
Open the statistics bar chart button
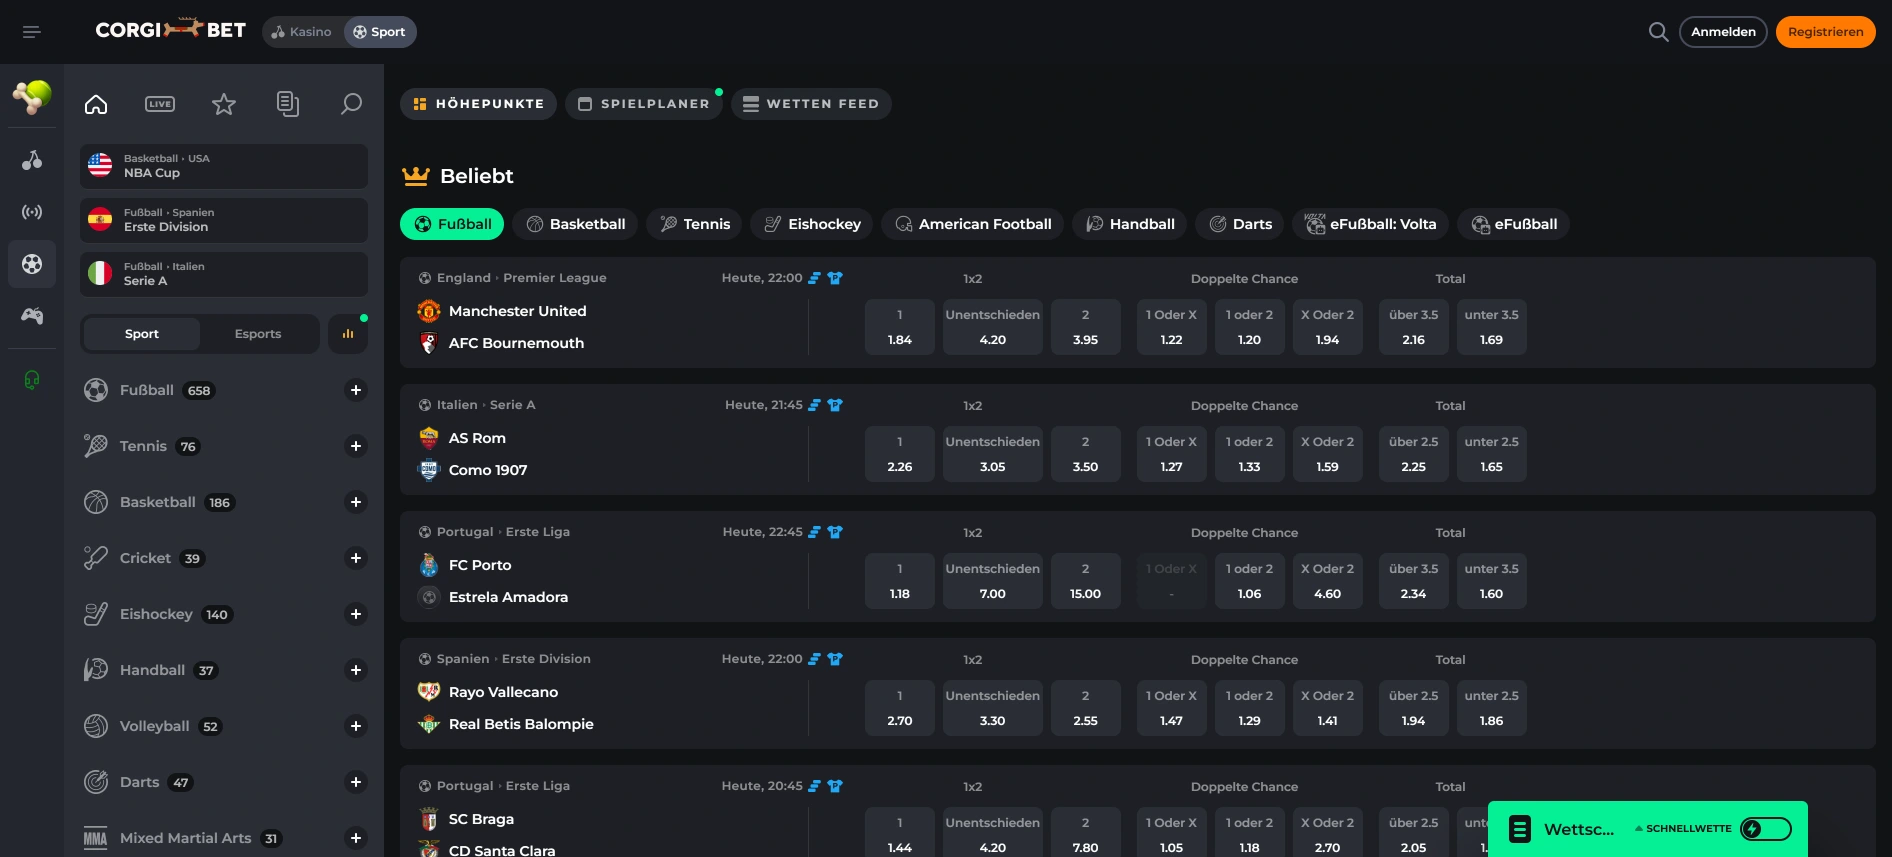pos(348,334)
